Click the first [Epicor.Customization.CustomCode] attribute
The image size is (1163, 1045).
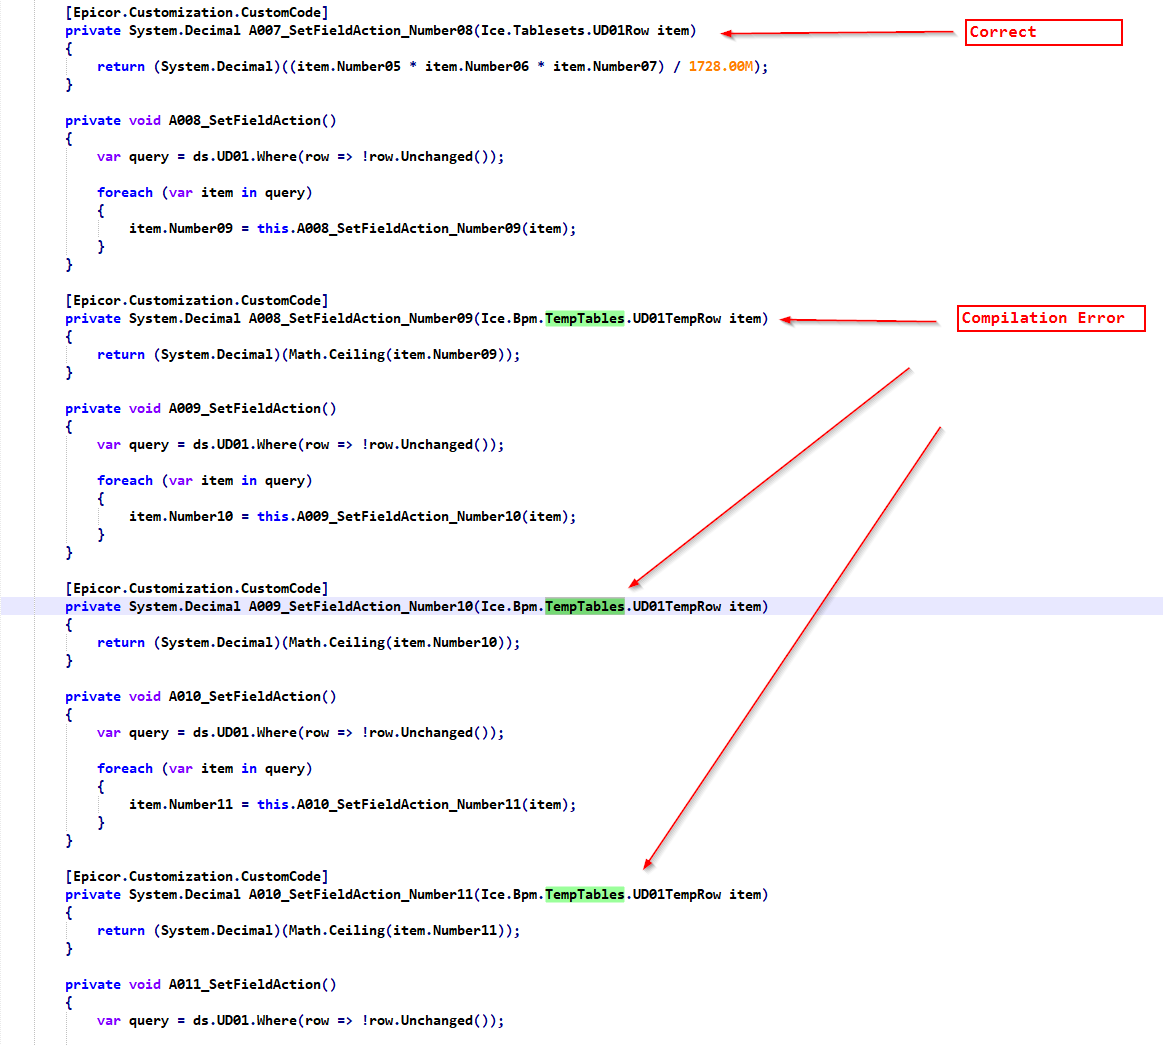[197, 13]
